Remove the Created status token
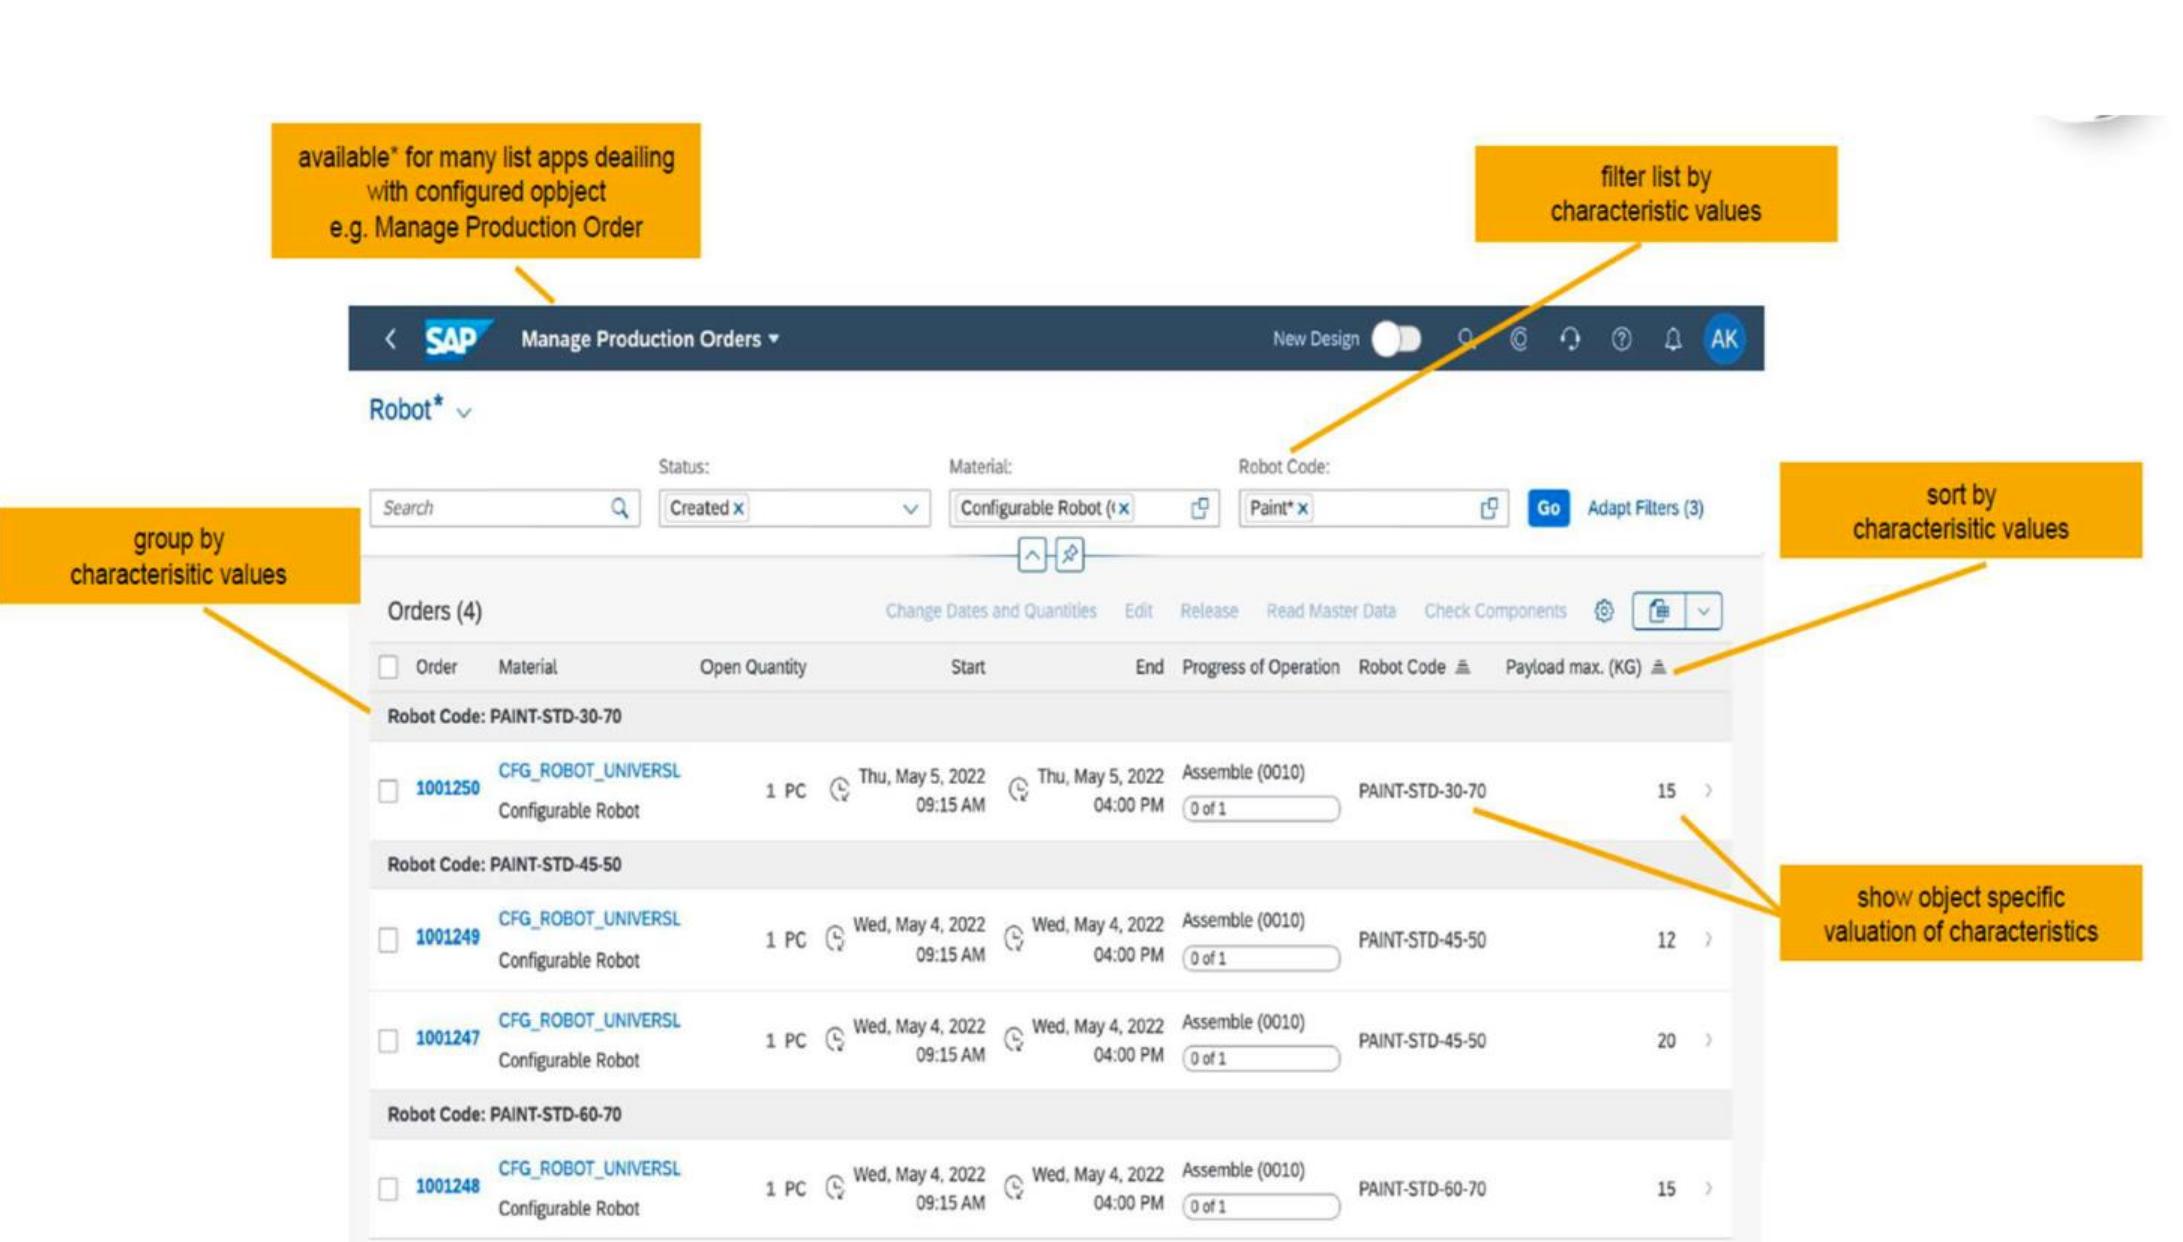2183x1242 pixels. [738, 508]
